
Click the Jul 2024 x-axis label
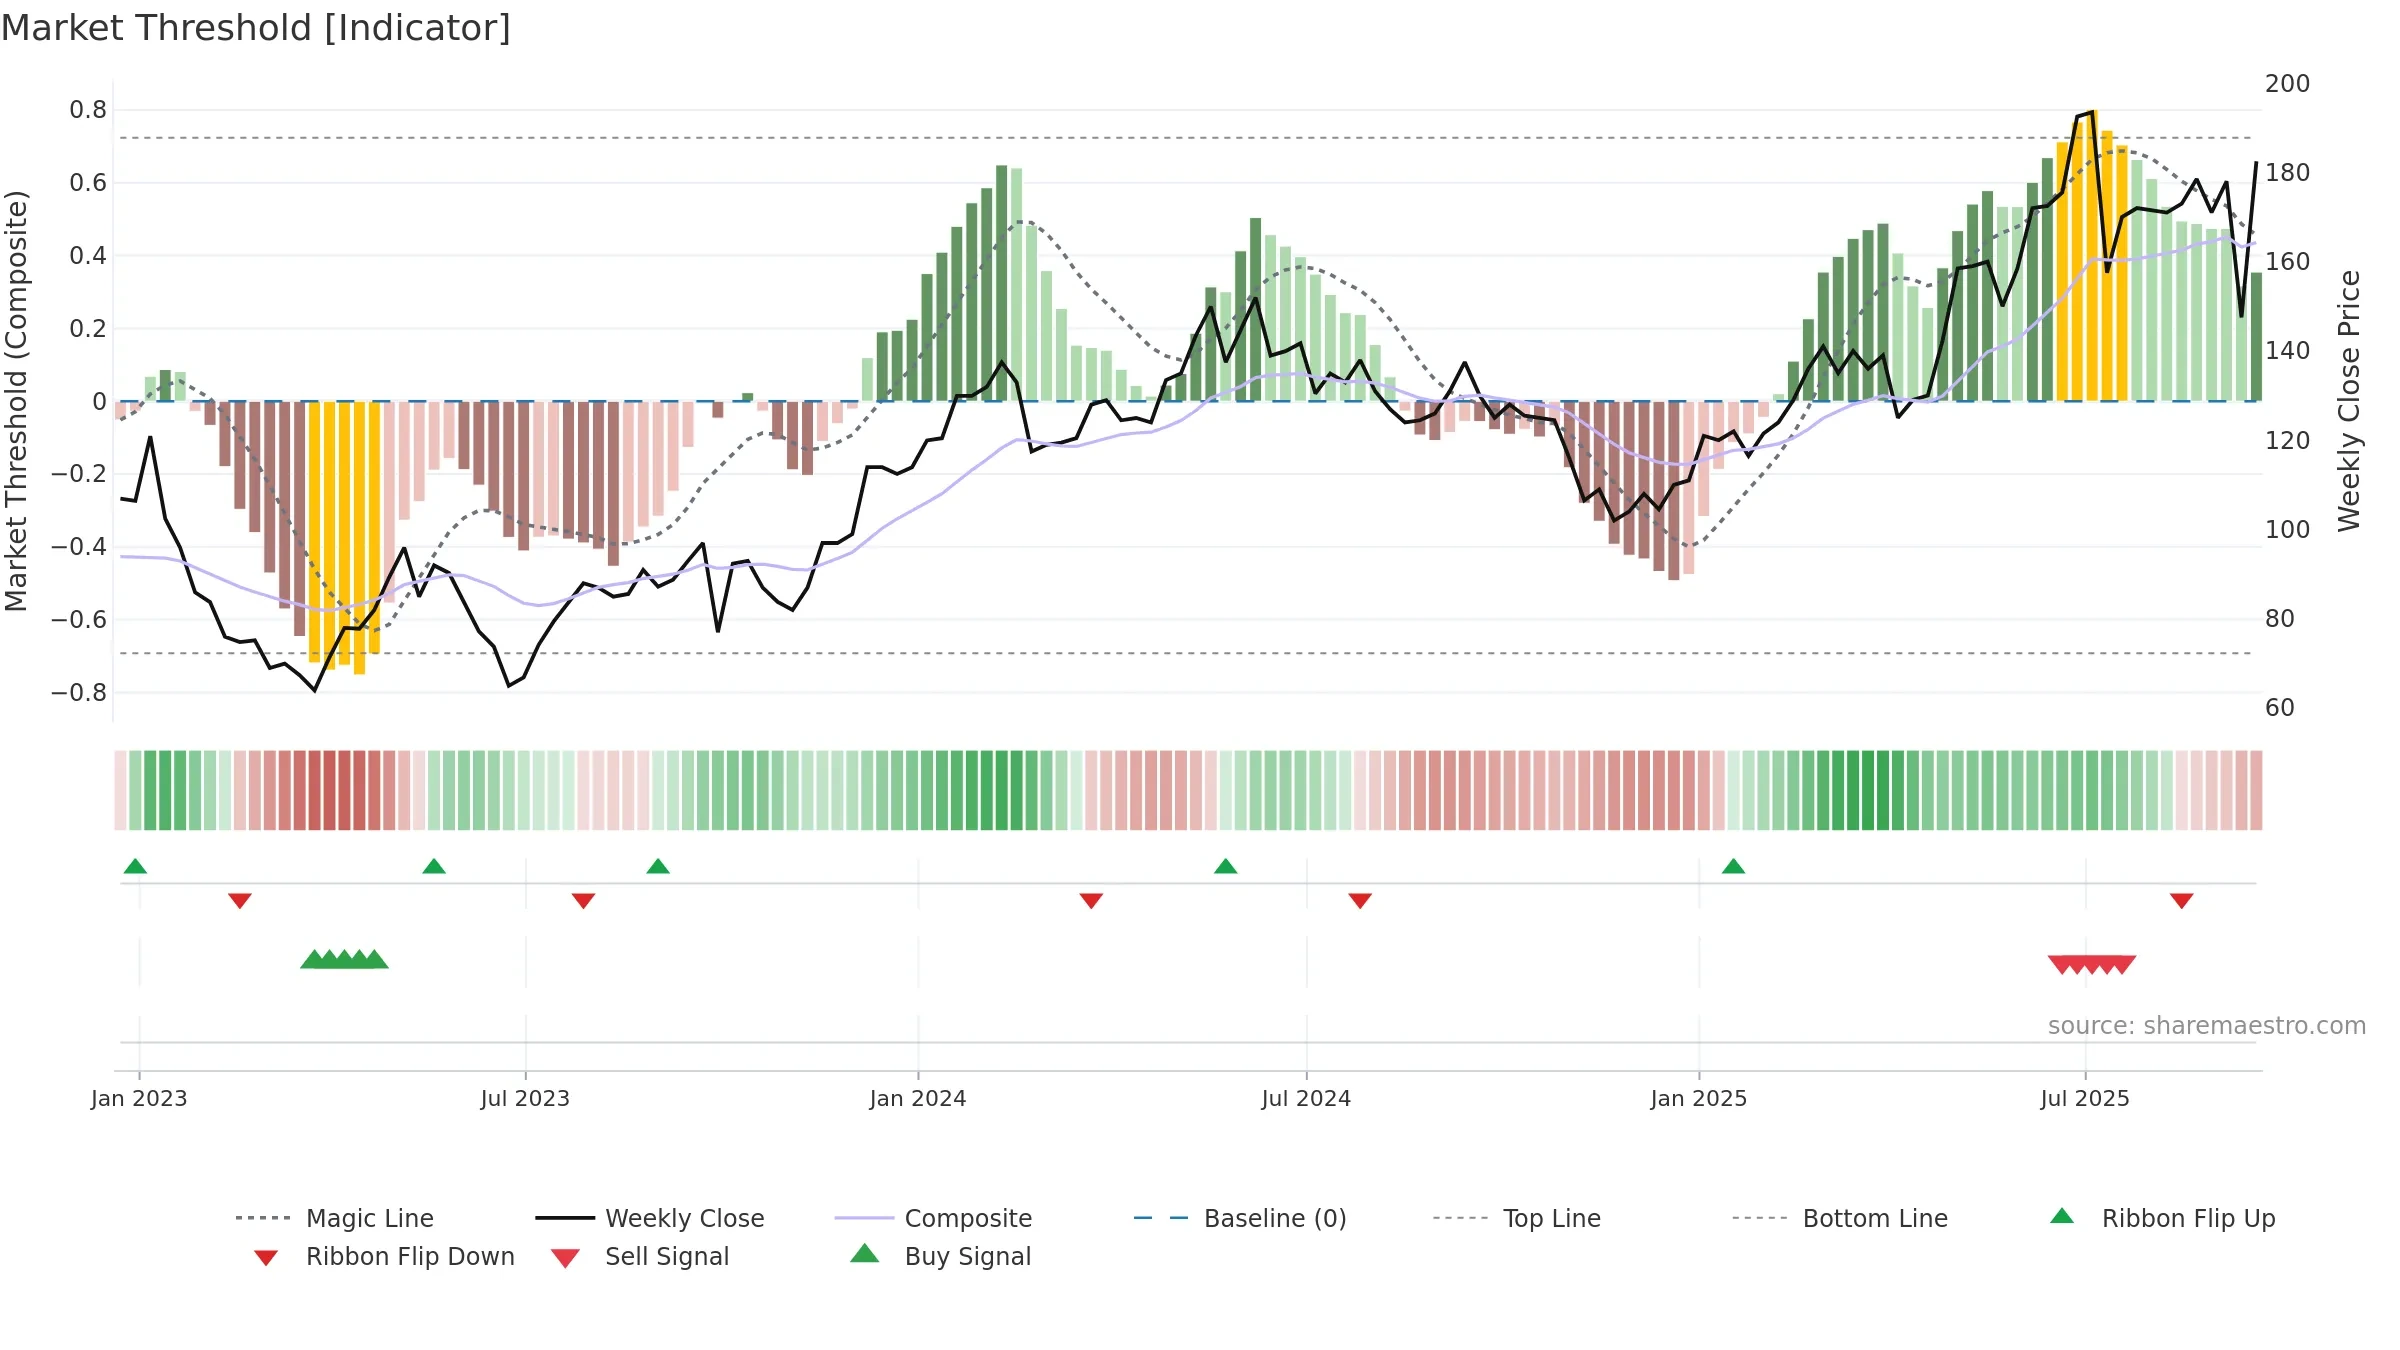(1306, 1099)
